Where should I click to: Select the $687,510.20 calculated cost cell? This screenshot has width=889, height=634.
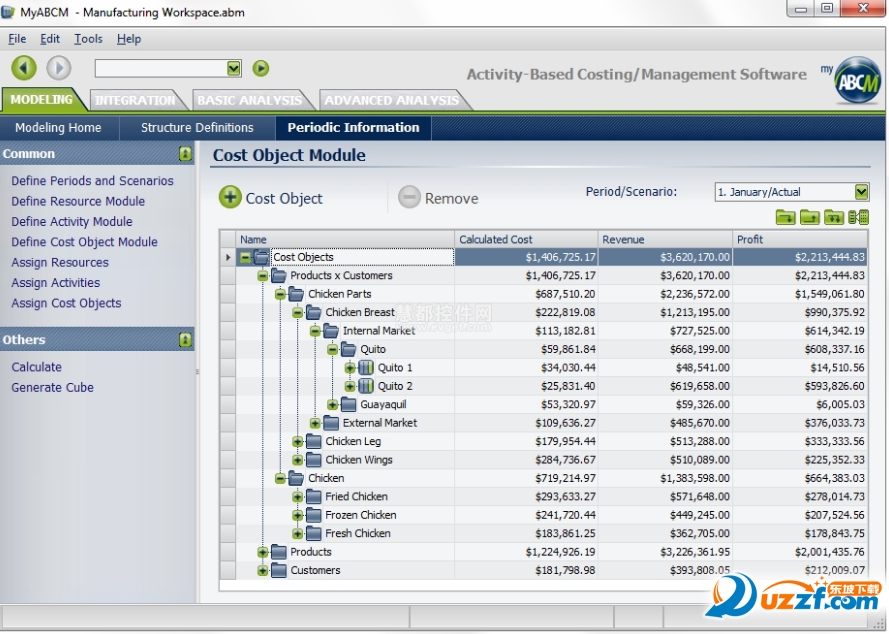pos(526,294)
